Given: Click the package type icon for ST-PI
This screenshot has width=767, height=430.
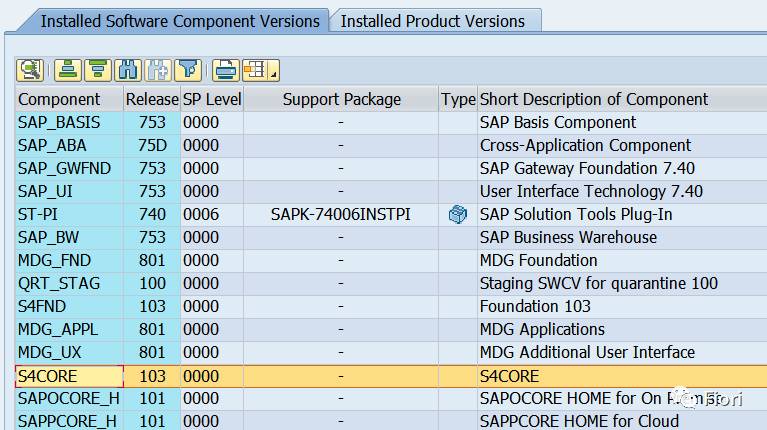Looking at the screenshot, I should 458,214.
